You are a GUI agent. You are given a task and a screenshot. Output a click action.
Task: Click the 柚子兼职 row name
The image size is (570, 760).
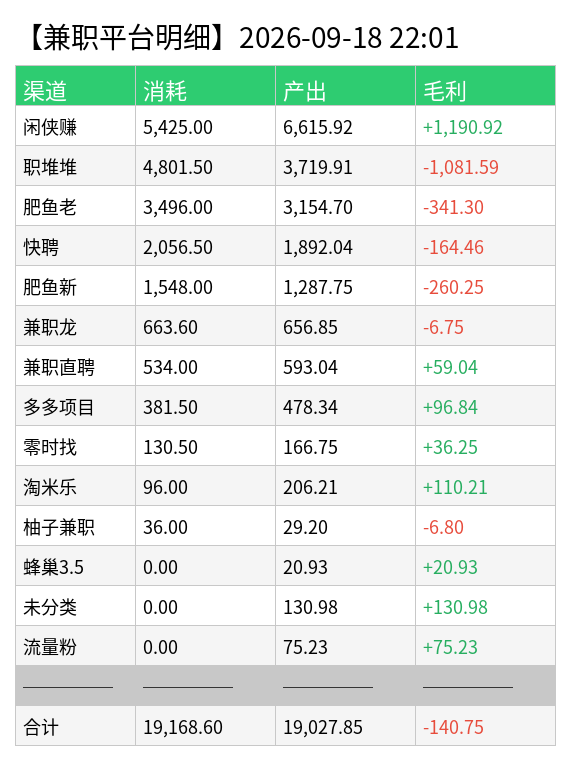click(59, 527)
